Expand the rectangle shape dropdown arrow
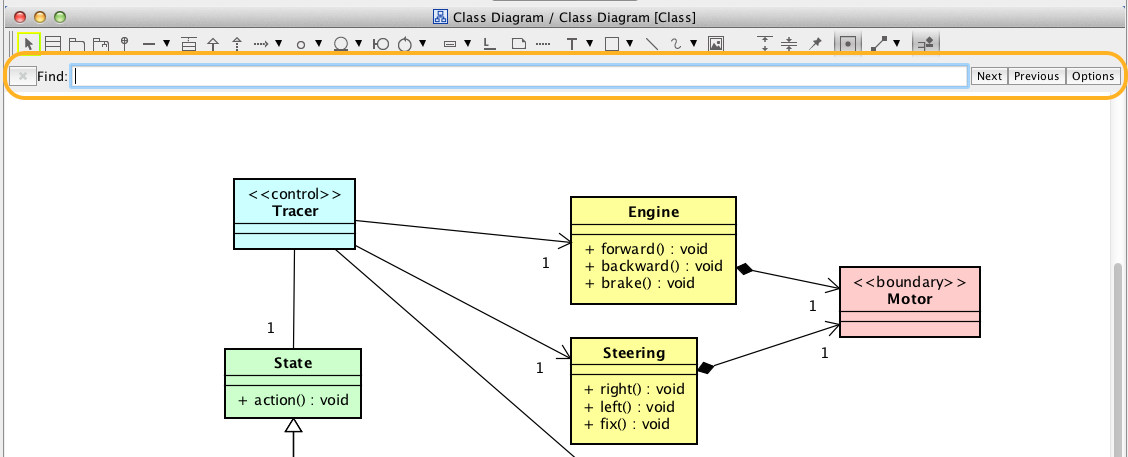 [x=630, y=44]
